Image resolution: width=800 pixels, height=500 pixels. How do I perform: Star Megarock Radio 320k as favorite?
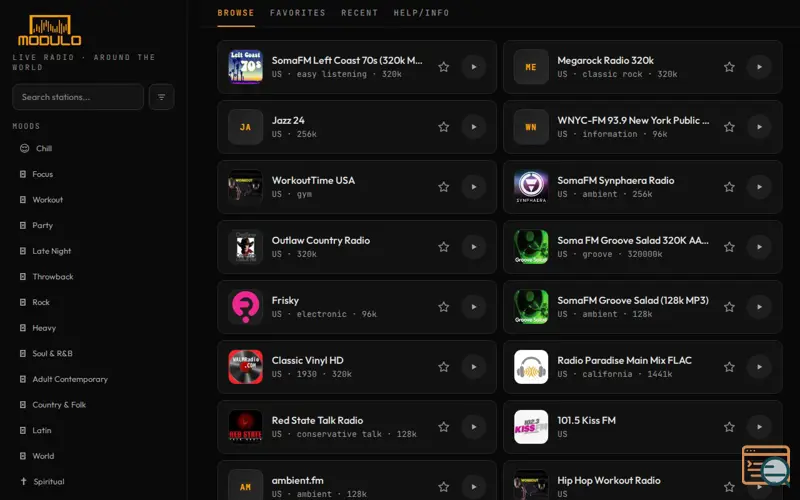pos(730,67)
